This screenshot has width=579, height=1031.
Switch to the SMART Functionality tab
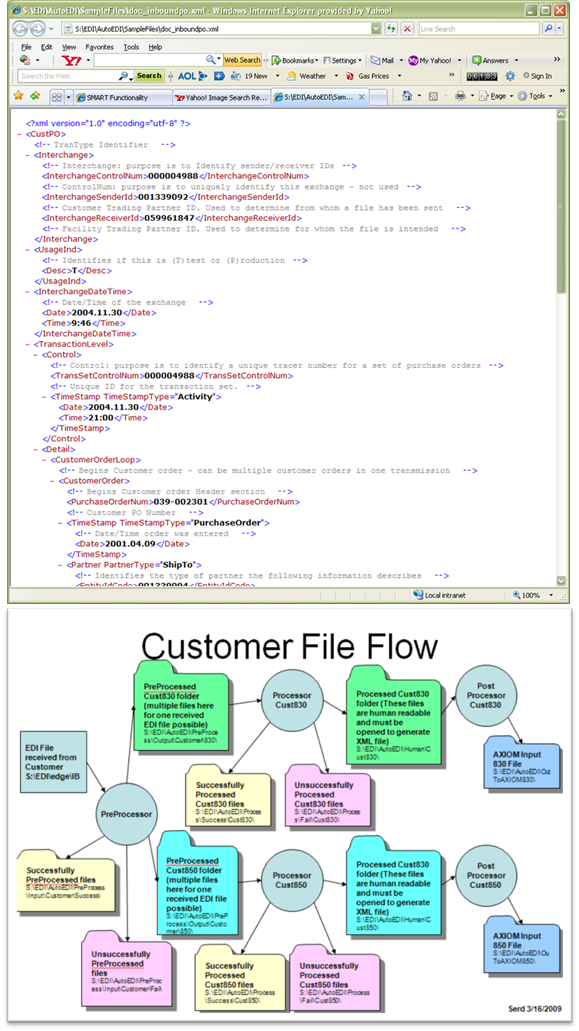(120, 97)
